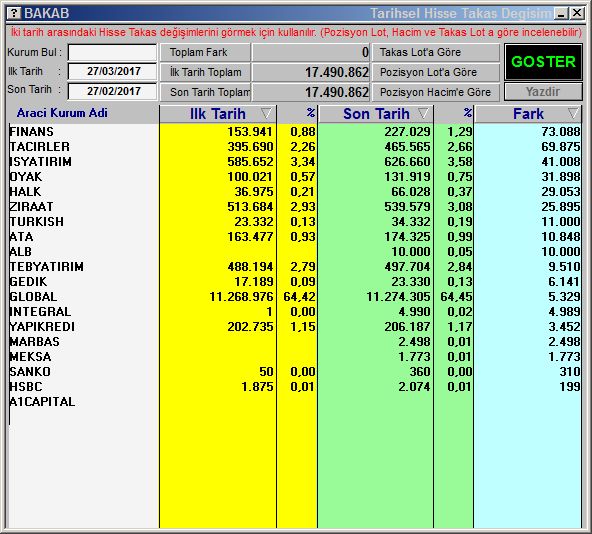
Task: Minimize the BAKAB window
Action: pos(561,14)
